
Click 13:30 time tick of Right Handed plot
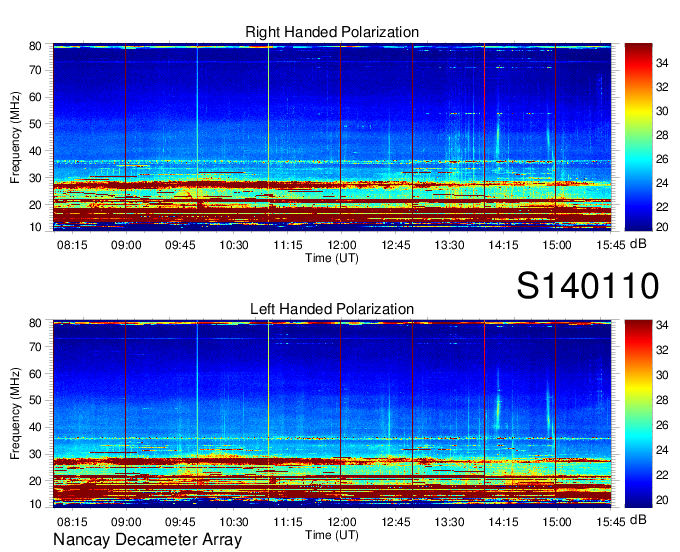[449, 245]
